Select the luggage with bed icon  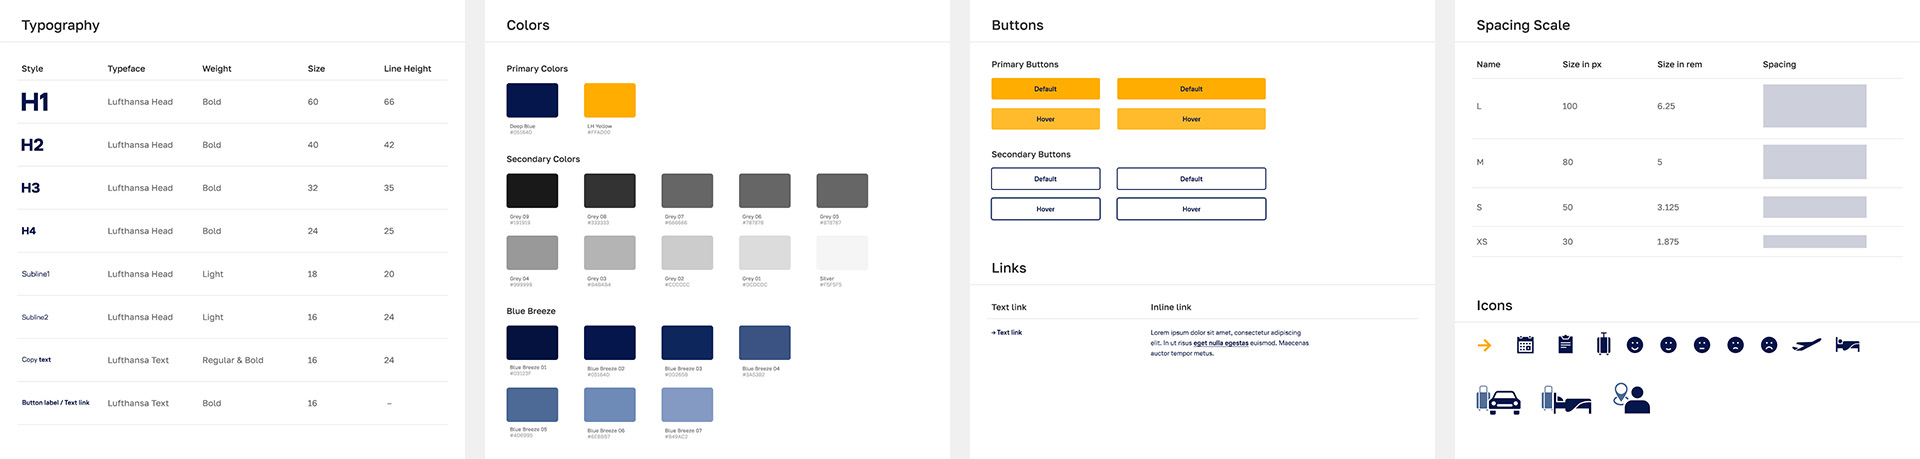click(x=1566, y=400)
